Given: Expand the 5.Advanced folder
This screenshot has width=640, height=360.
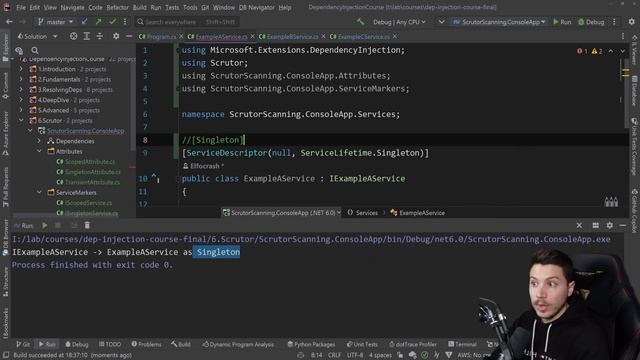Looking at the screenshot, I should 21,110.
